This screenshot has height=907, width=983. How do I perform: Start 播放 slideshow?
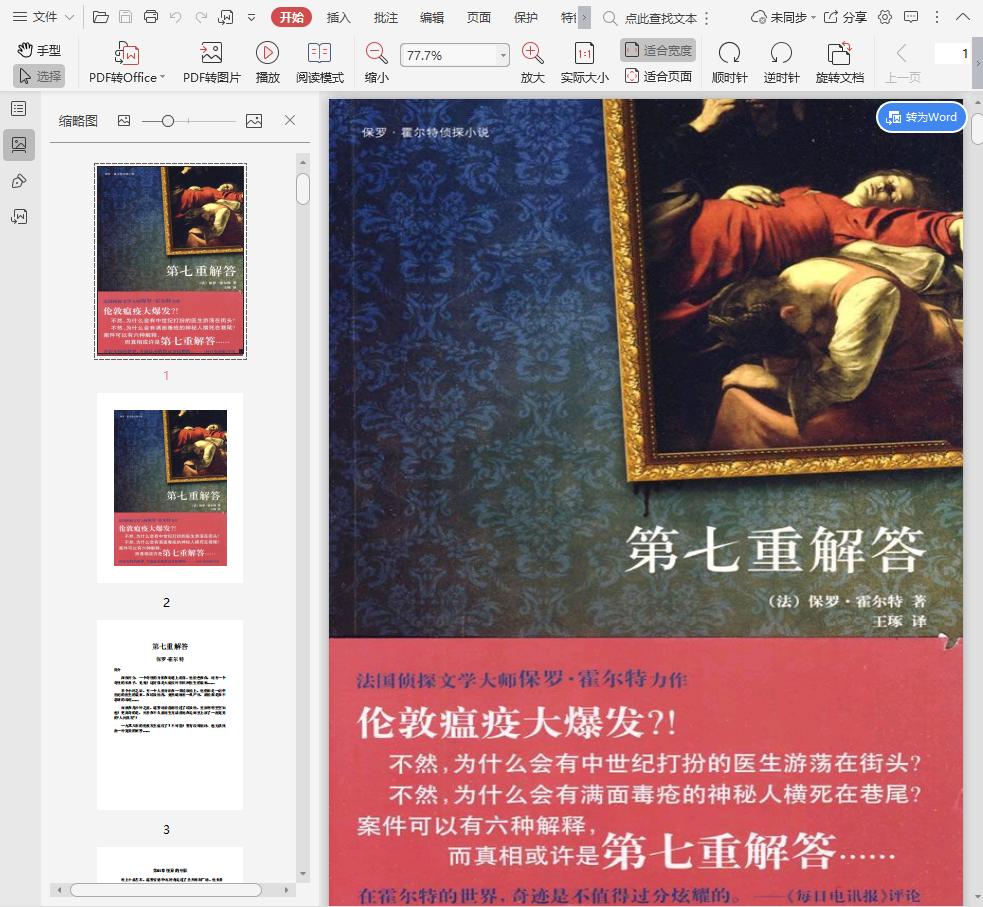[x=267, y=63]
